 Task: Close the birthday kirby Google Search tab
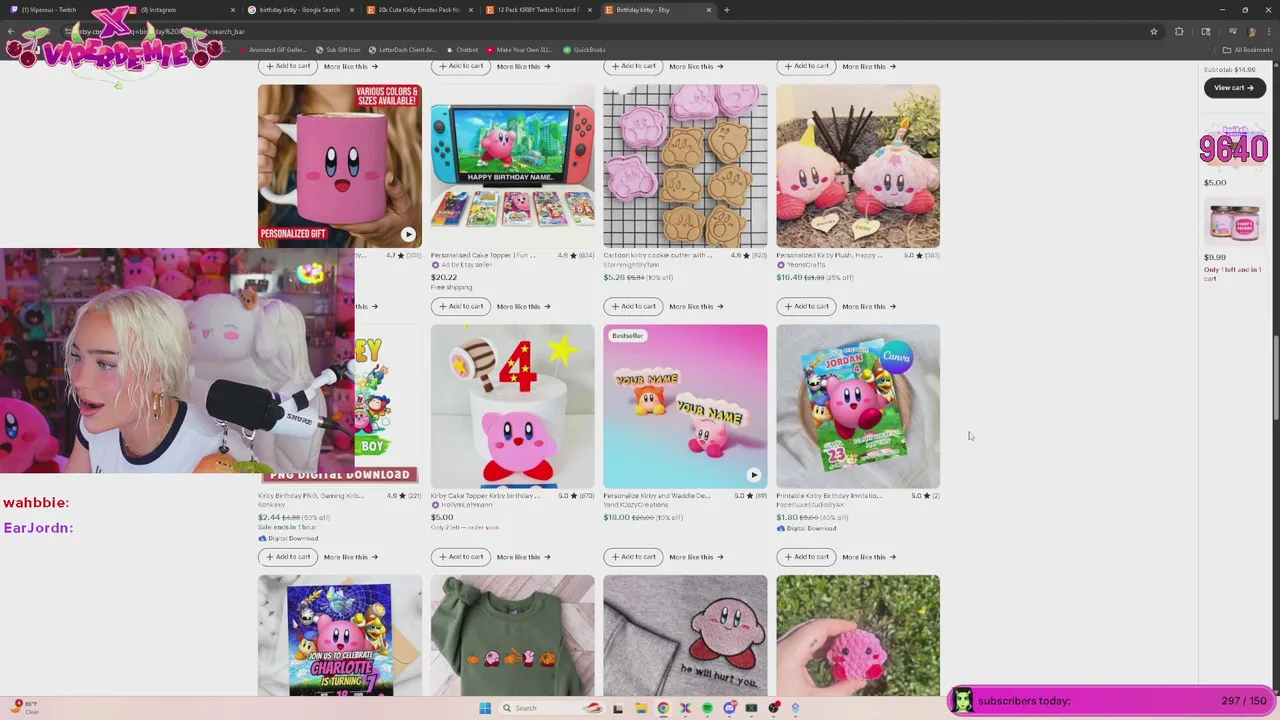(352, 10)
